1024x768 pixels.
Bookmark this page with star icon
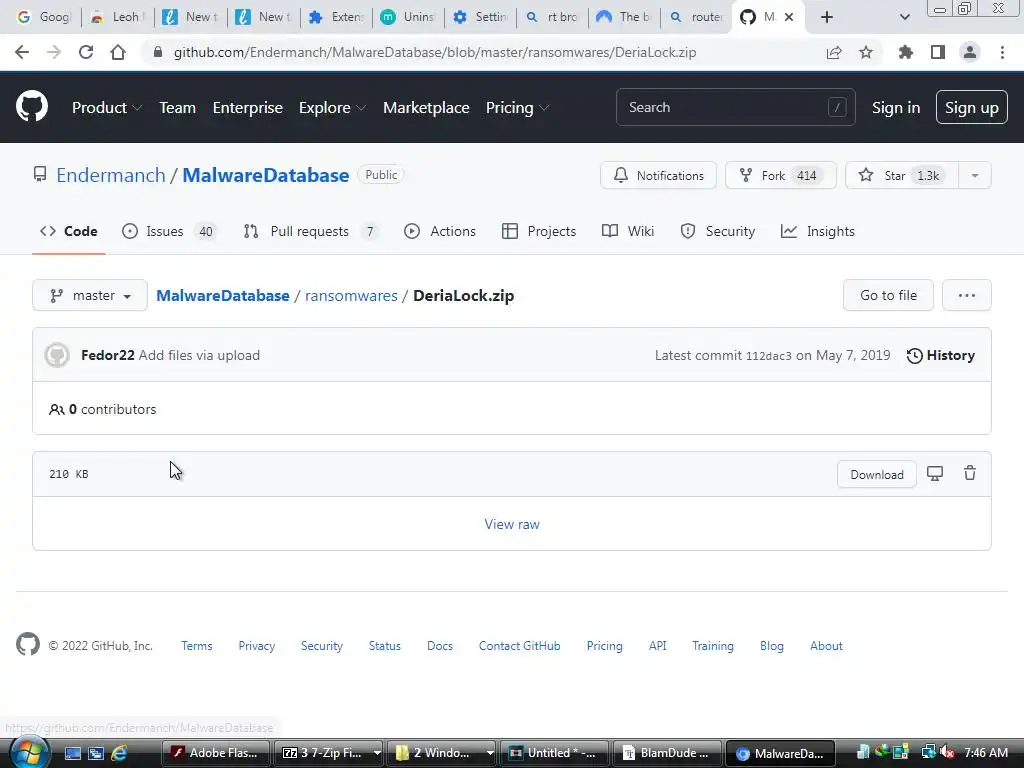pos(866,52)
